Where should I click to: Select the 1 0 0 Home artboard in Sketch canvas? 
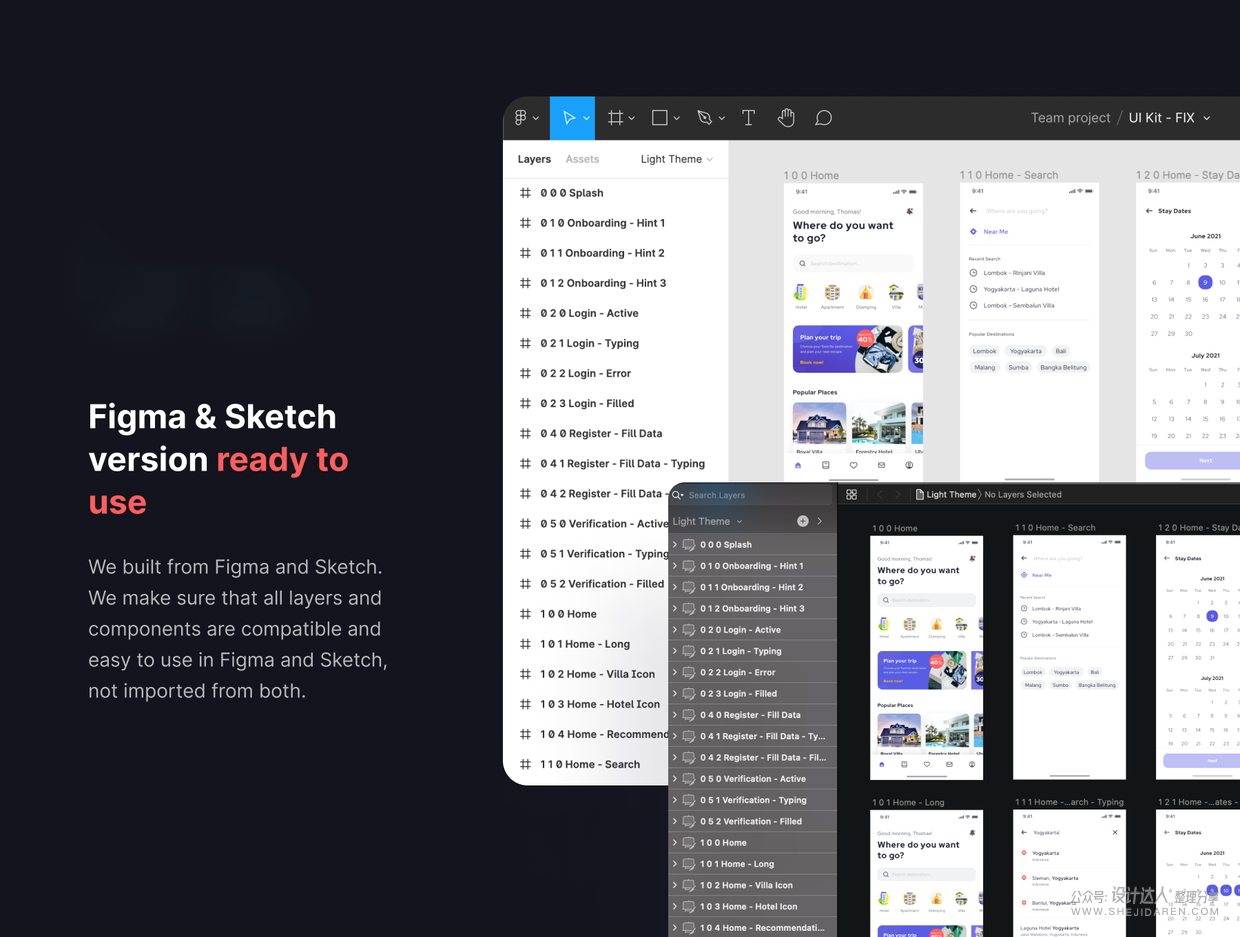coord(927,658)
